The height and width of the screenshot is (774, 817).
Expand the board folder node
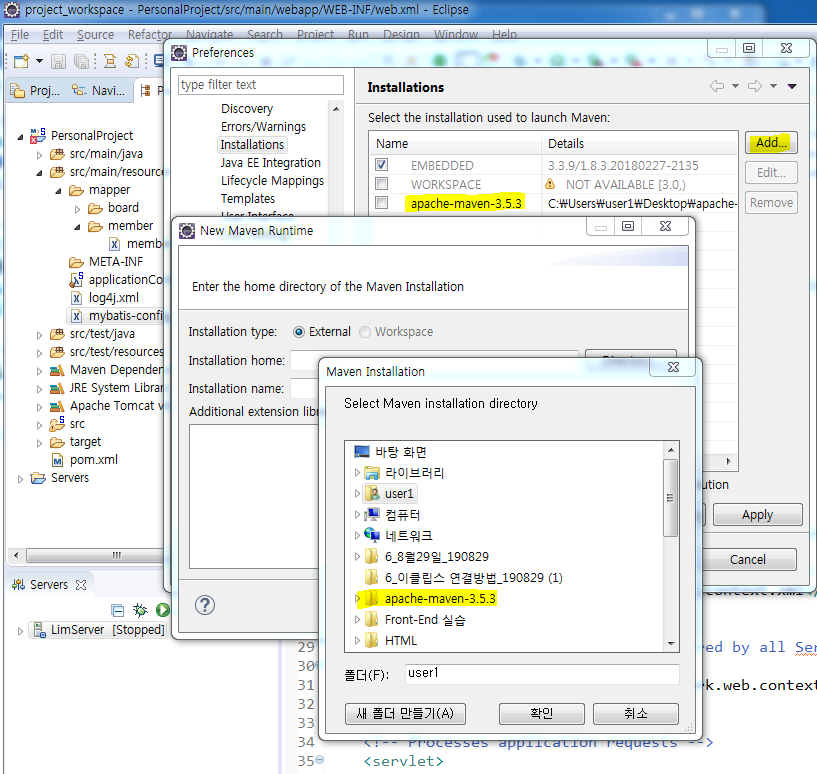[x=78, y=209]
